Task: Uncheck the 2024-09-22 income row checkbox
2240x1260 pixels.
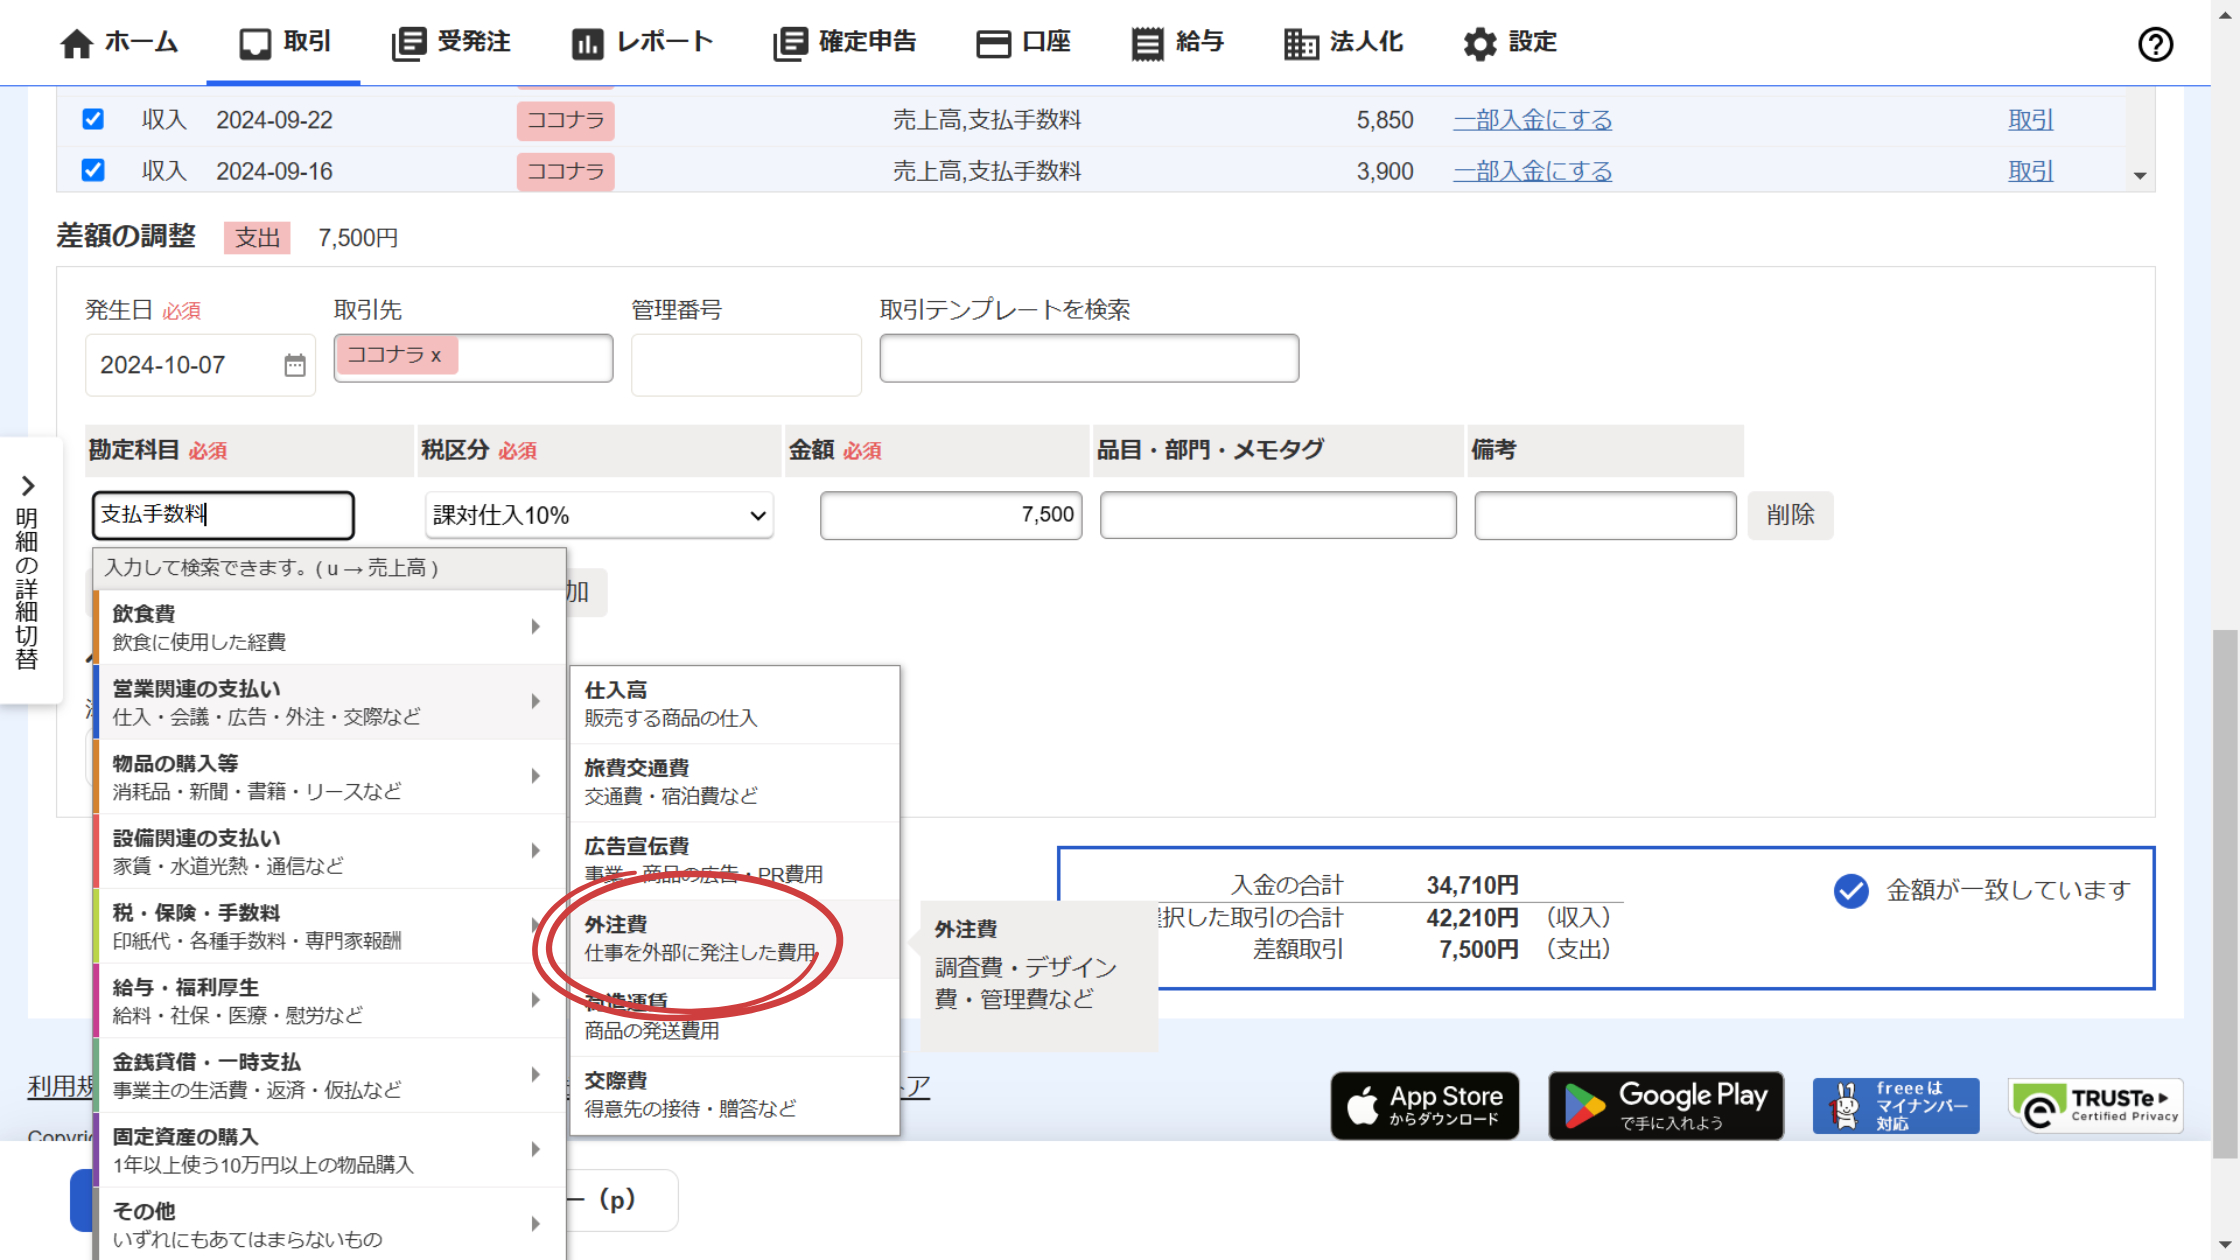Action: click(93, 119)
